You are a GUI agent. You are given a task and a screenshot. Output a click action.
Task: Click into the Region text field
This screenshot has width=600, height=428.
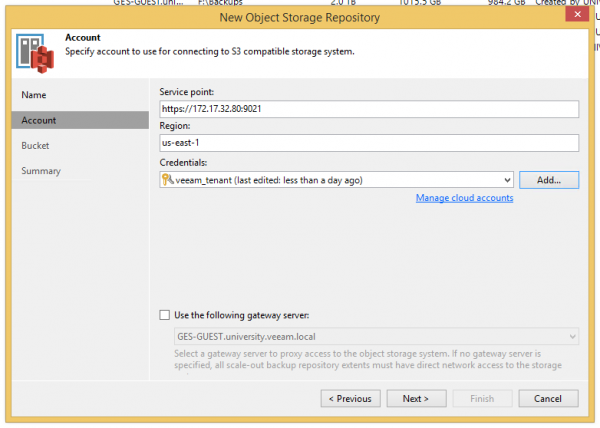coord(369,143)
